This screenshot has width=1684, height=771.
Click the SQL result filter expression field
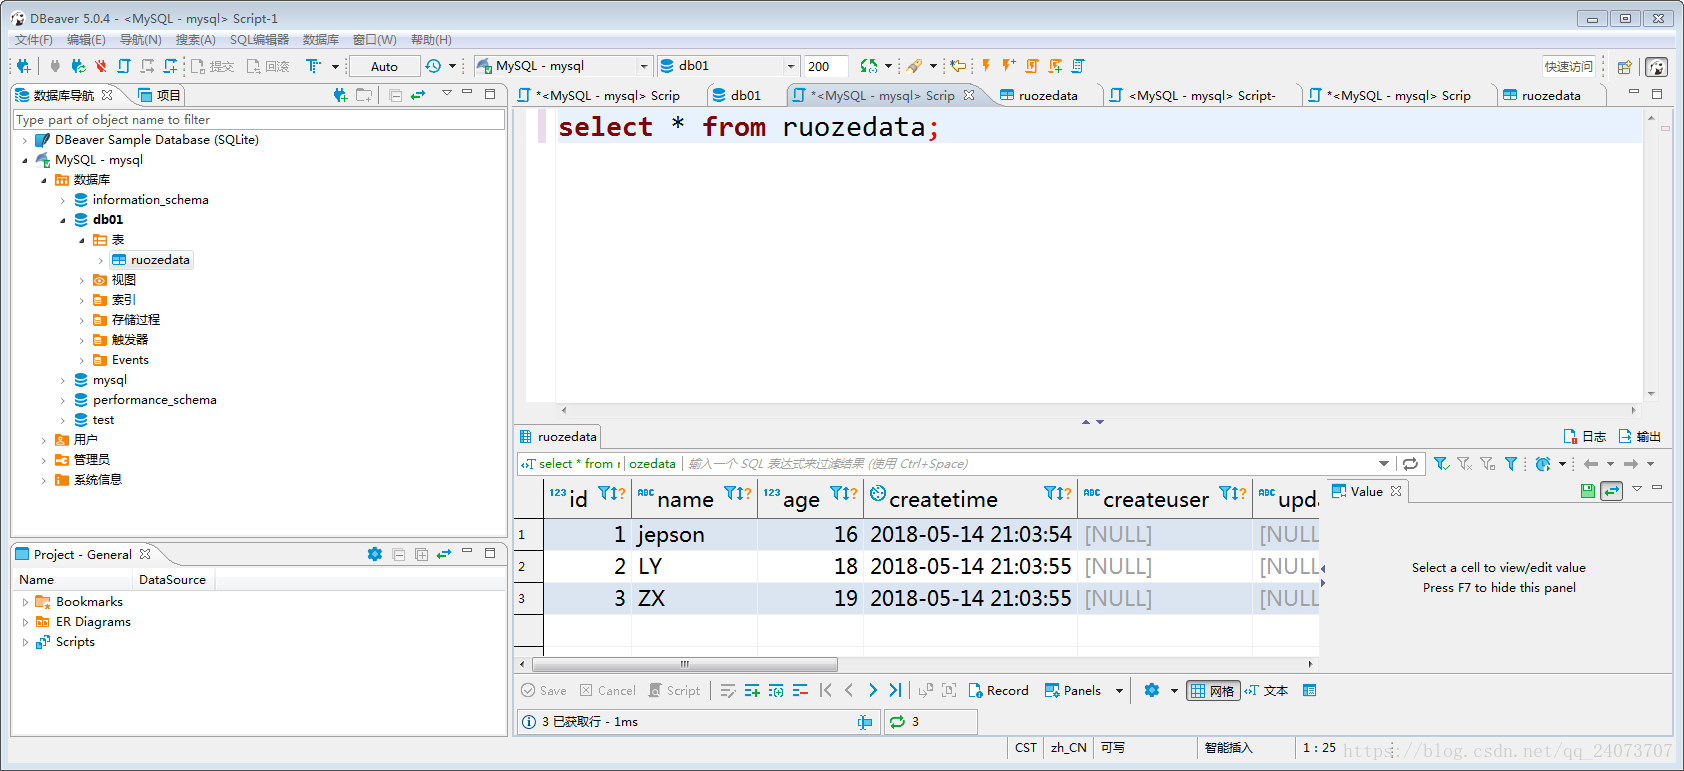[1030, 464]
